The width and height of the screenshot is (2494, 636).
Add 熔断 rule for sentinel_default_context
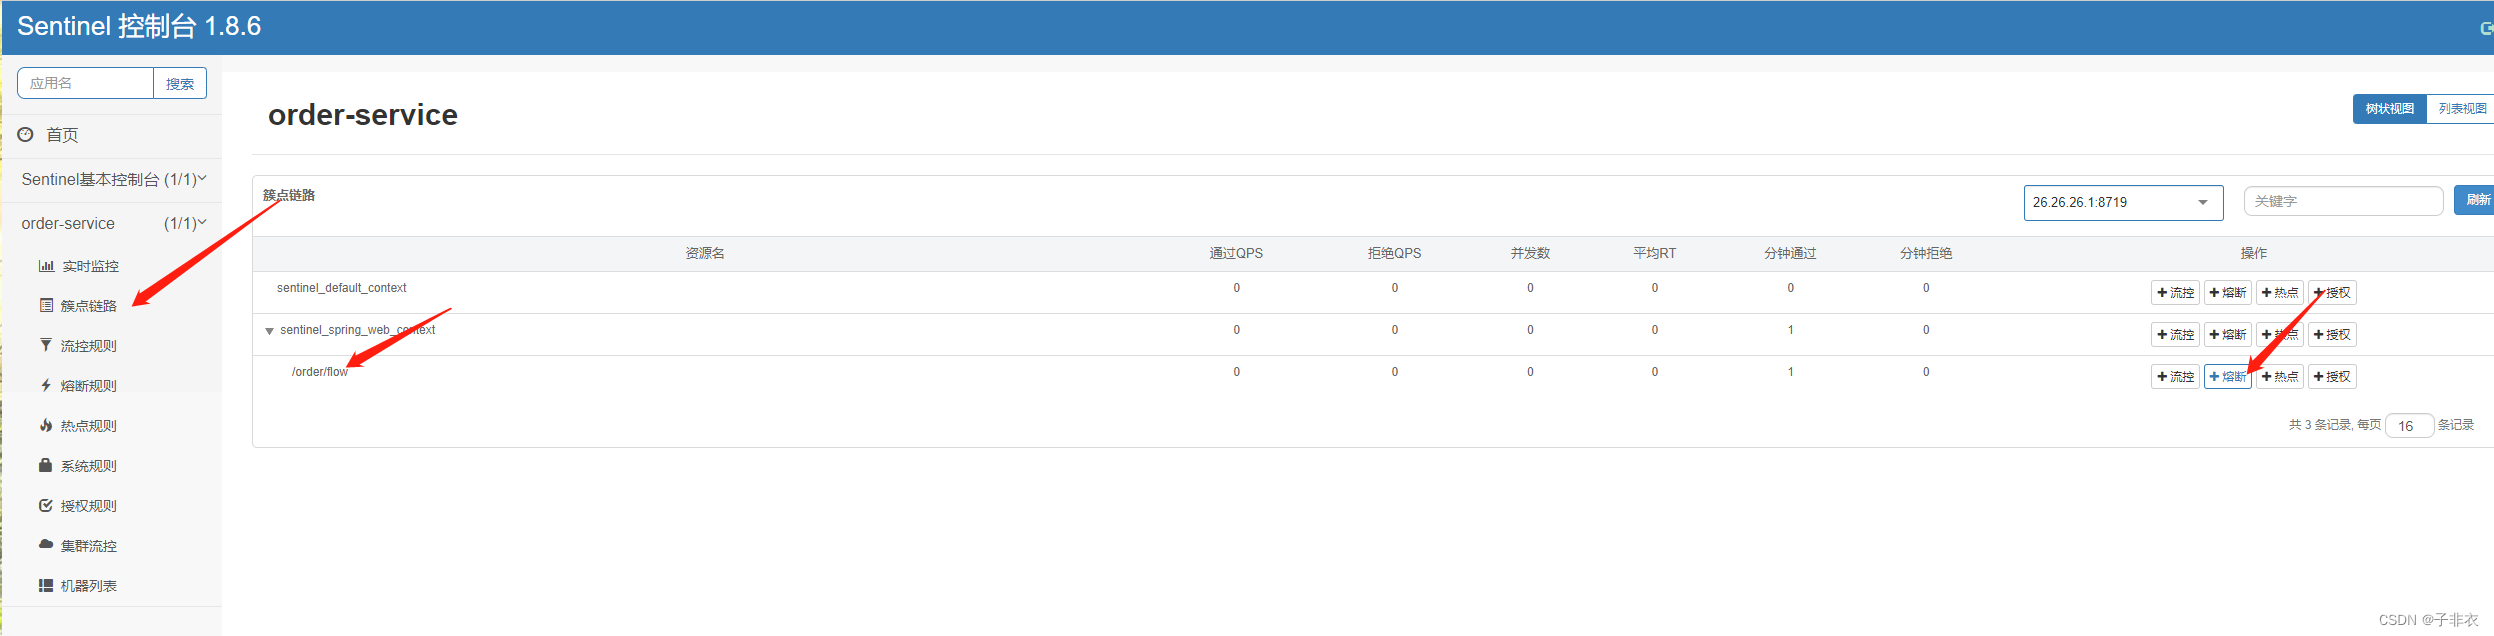click(2228, 293)
